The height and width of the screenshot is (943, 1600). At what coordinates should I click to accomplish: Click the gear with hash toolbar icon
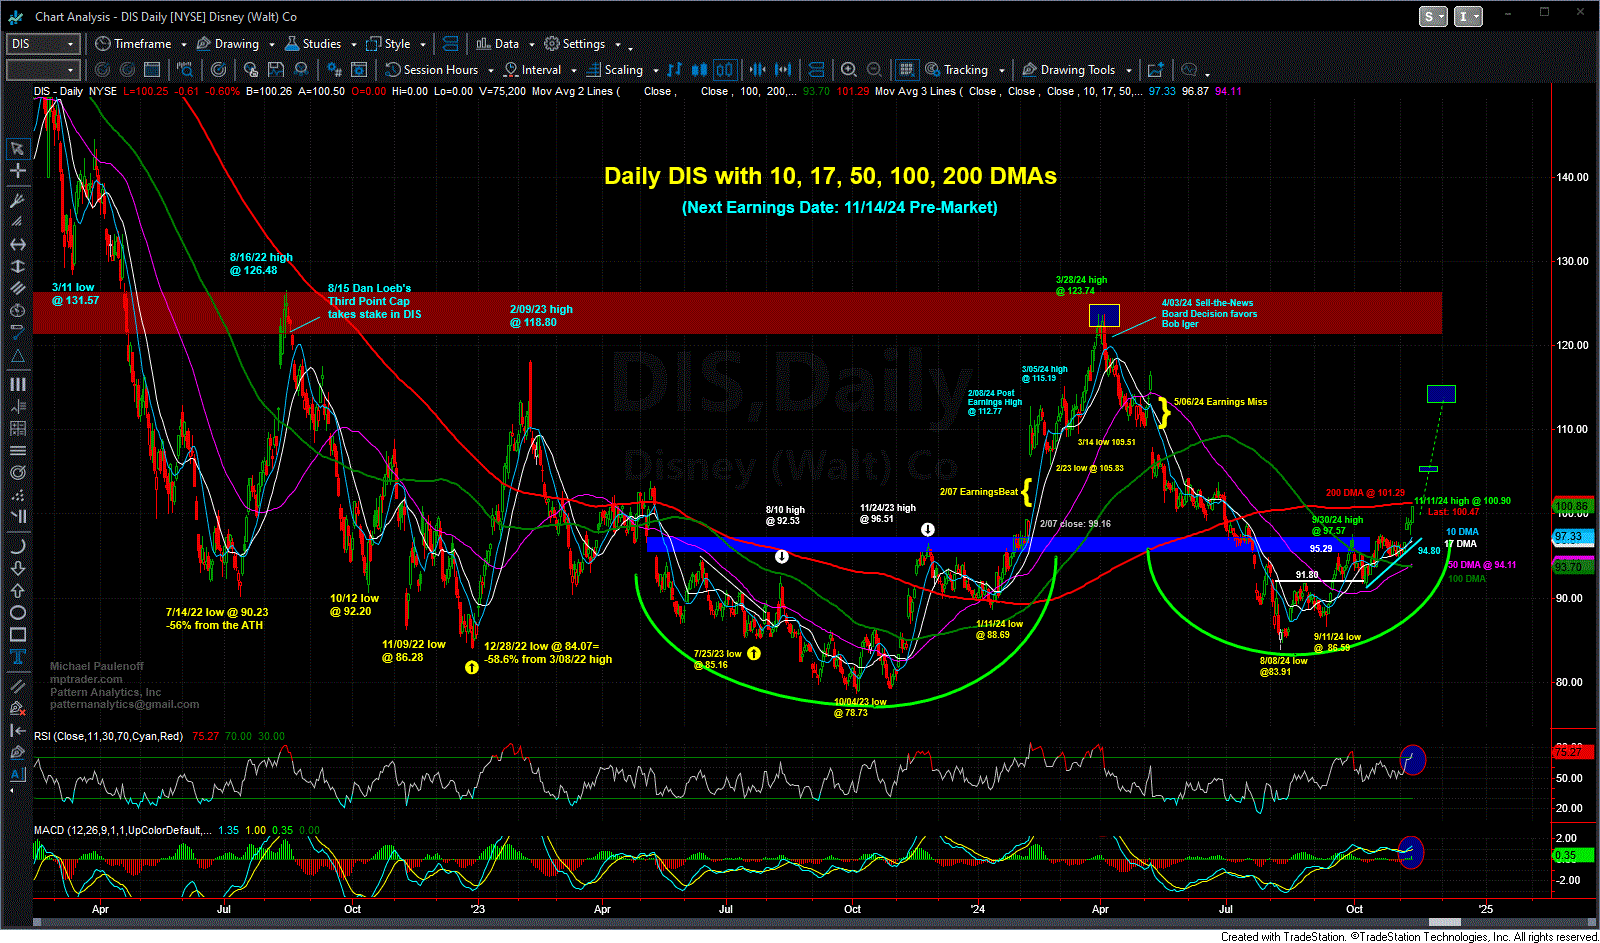(x=334, y=70)
